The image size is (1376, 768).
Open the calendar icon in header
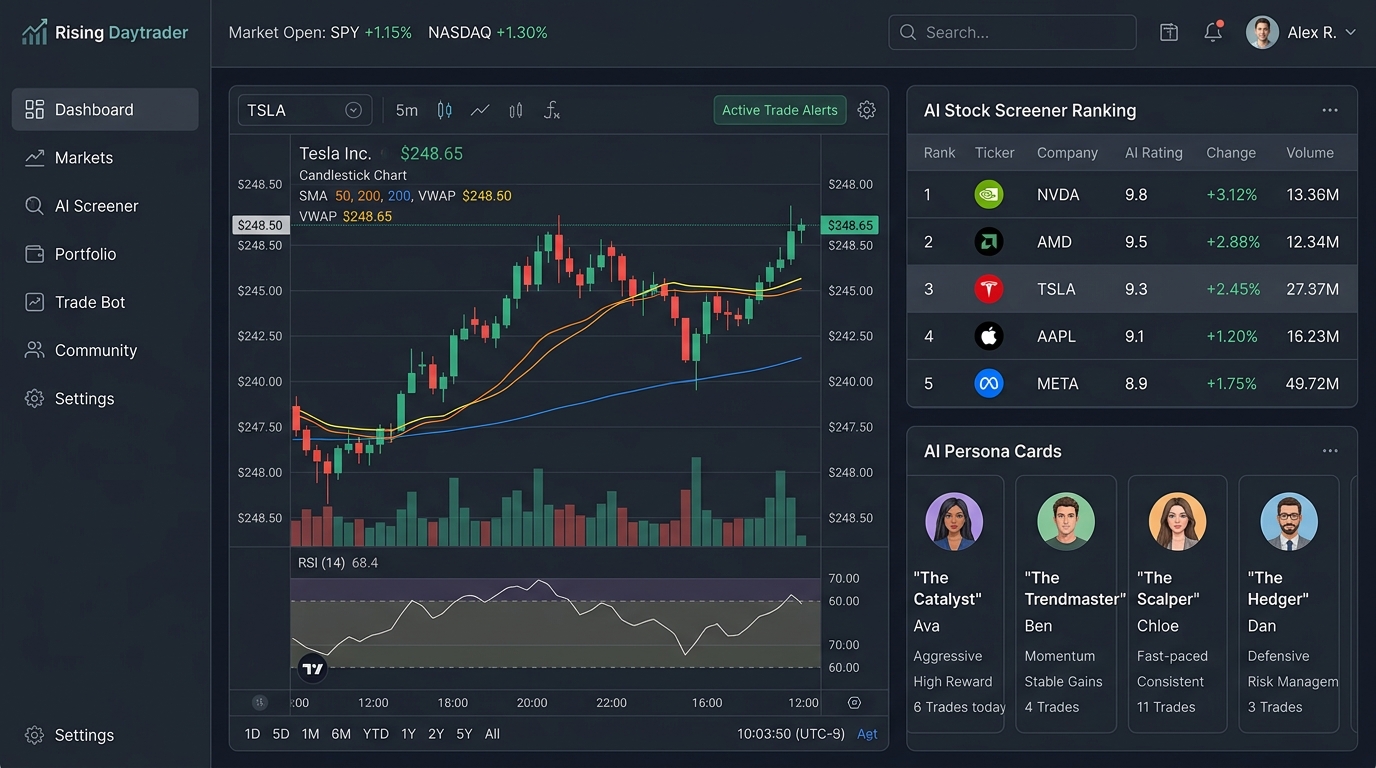tap(1169, 32)
